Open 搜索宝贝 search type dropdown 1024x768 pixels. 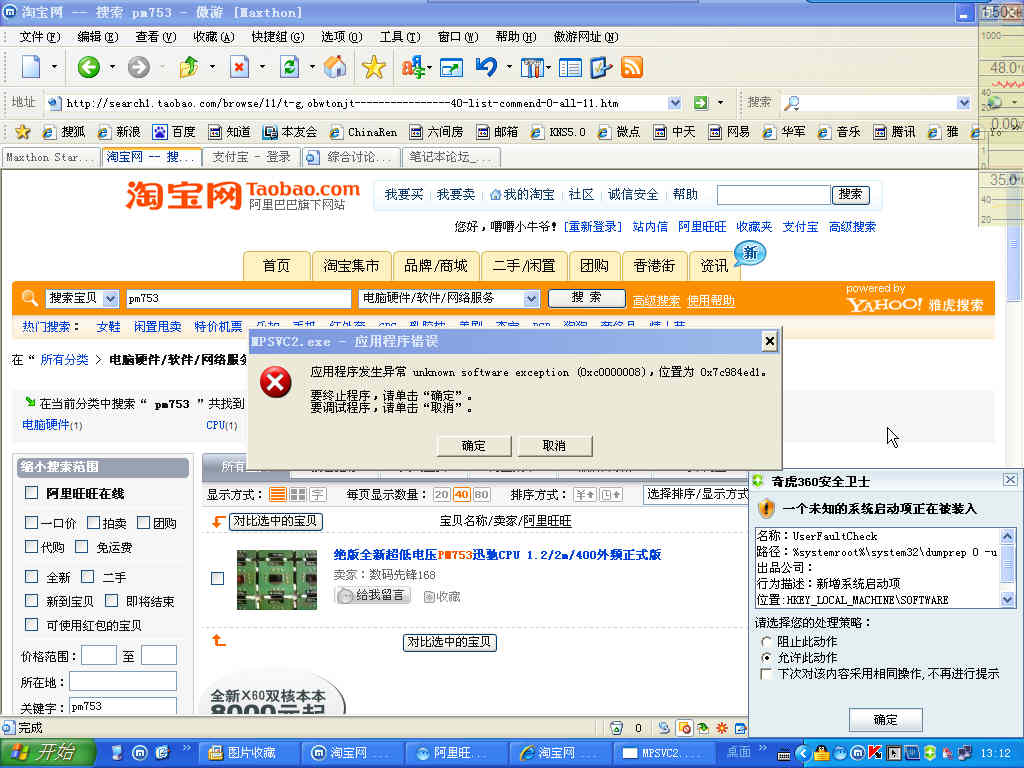coord(110,298)
